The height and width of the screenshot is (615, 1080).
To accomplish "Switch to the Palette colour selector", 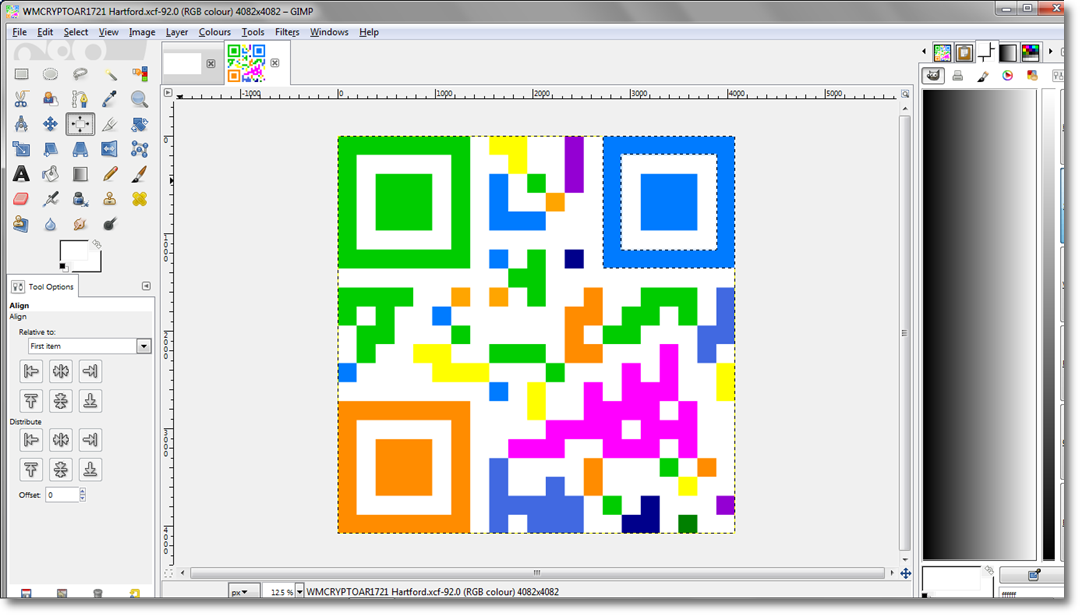I will [x=1032, y=76].
